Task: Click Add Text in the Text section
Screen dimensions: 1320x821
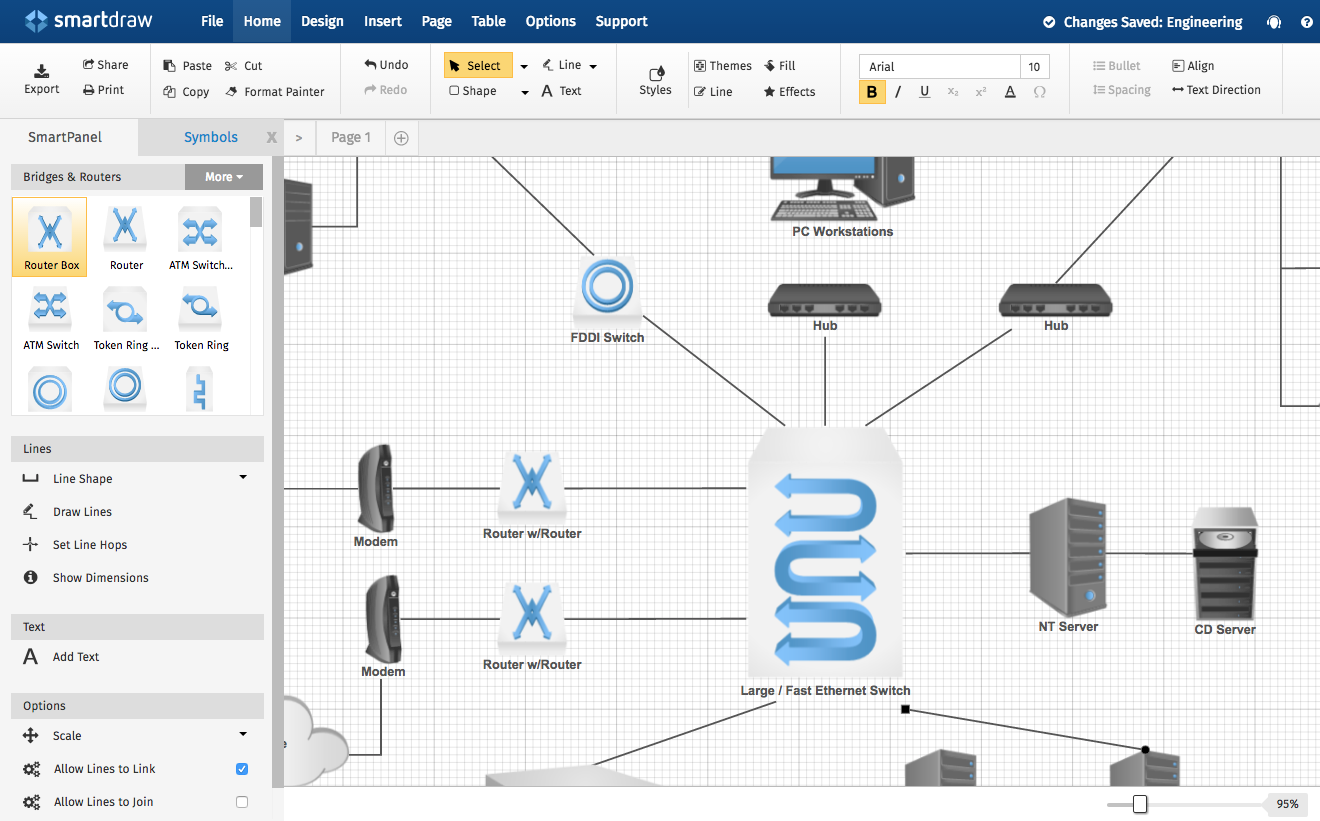Action: [x=76, y=657]
